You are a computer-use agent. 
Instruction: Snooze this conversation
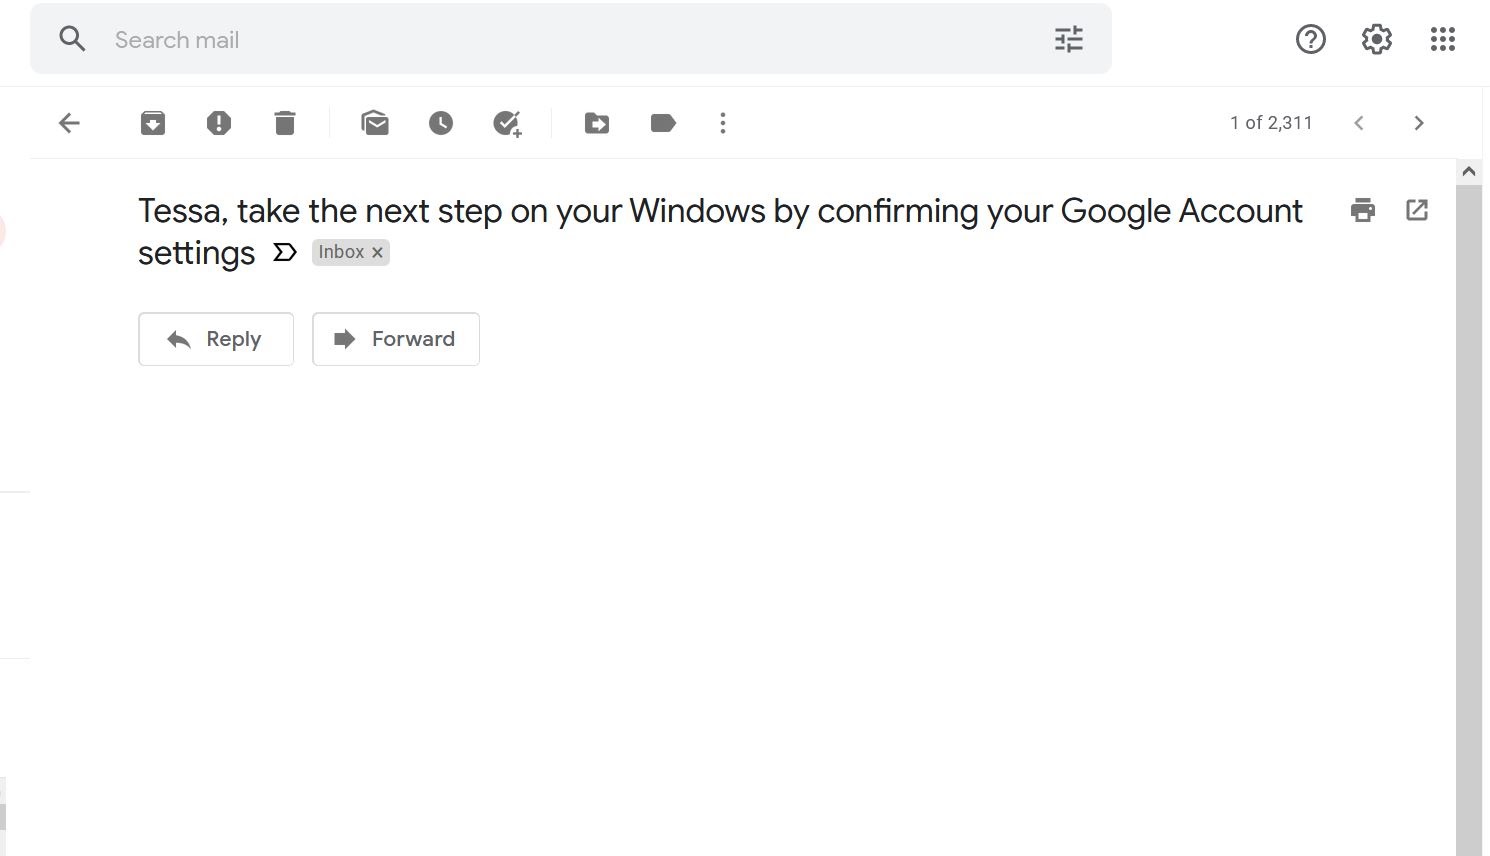pyautogui.click(x=440, y=122)
